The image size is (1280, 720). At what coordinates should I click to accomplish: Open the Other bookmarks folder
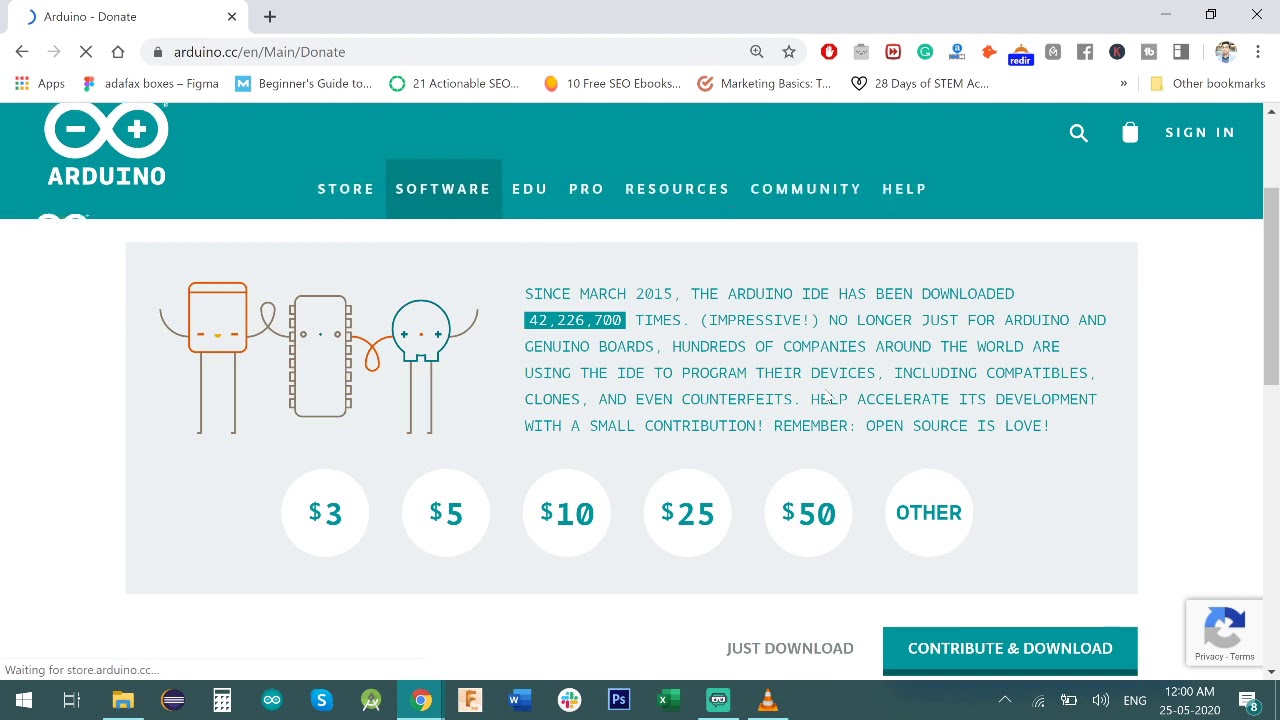1208,84
